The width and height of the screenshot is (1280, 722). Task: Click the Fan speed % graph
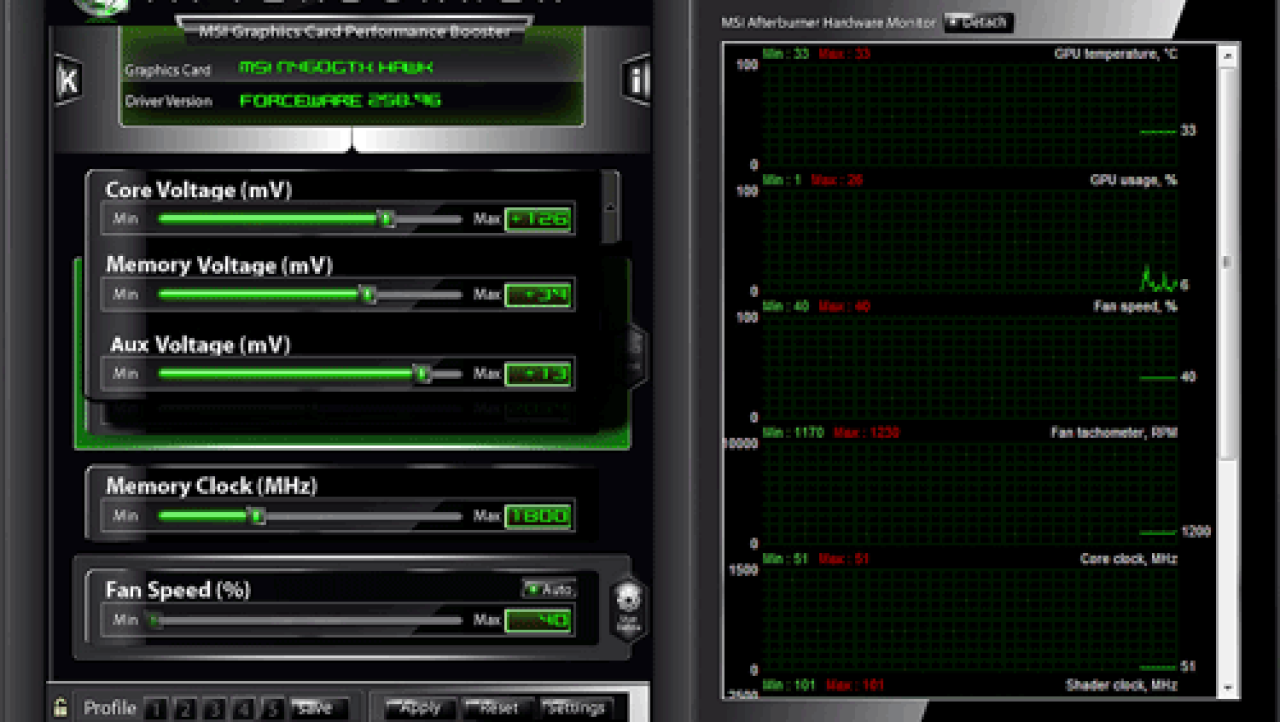pyautogui.click(x=970, y=367)
